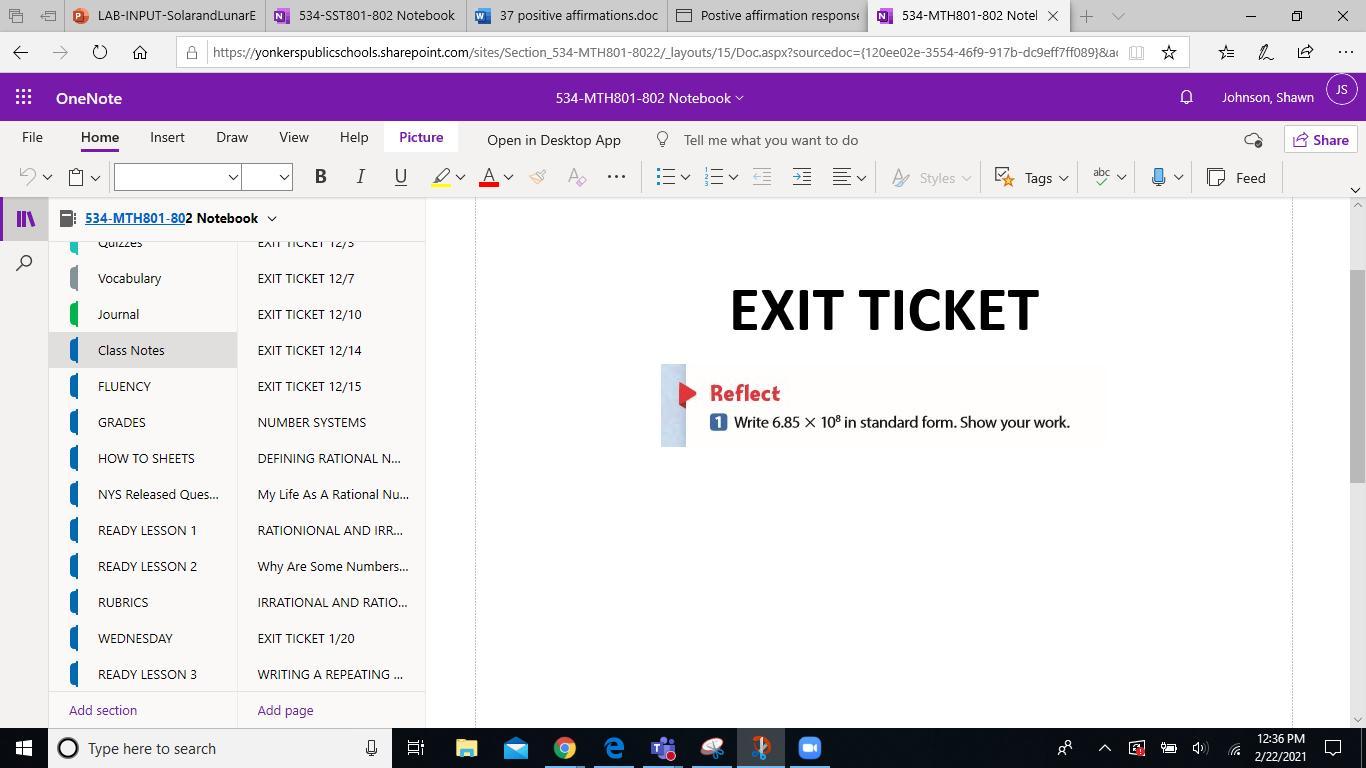This screenshot has height=768, width=1366.
Task: Open Zoom from the taskbar
Action: click(810, 748)
